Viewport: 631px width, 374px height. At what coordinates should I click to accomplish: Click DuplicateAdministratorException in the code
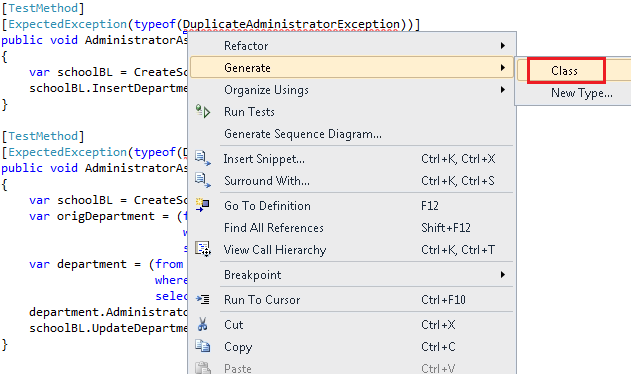[x=291, y=24]
